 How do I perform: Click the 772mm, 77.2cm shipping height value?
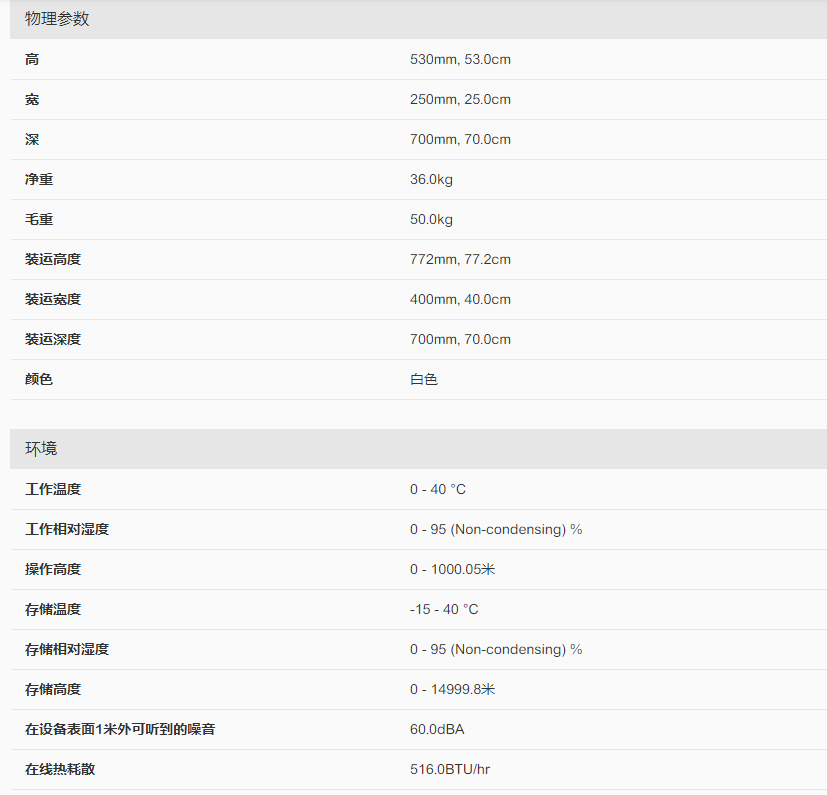pyautogui.click(x=460, y=260)
